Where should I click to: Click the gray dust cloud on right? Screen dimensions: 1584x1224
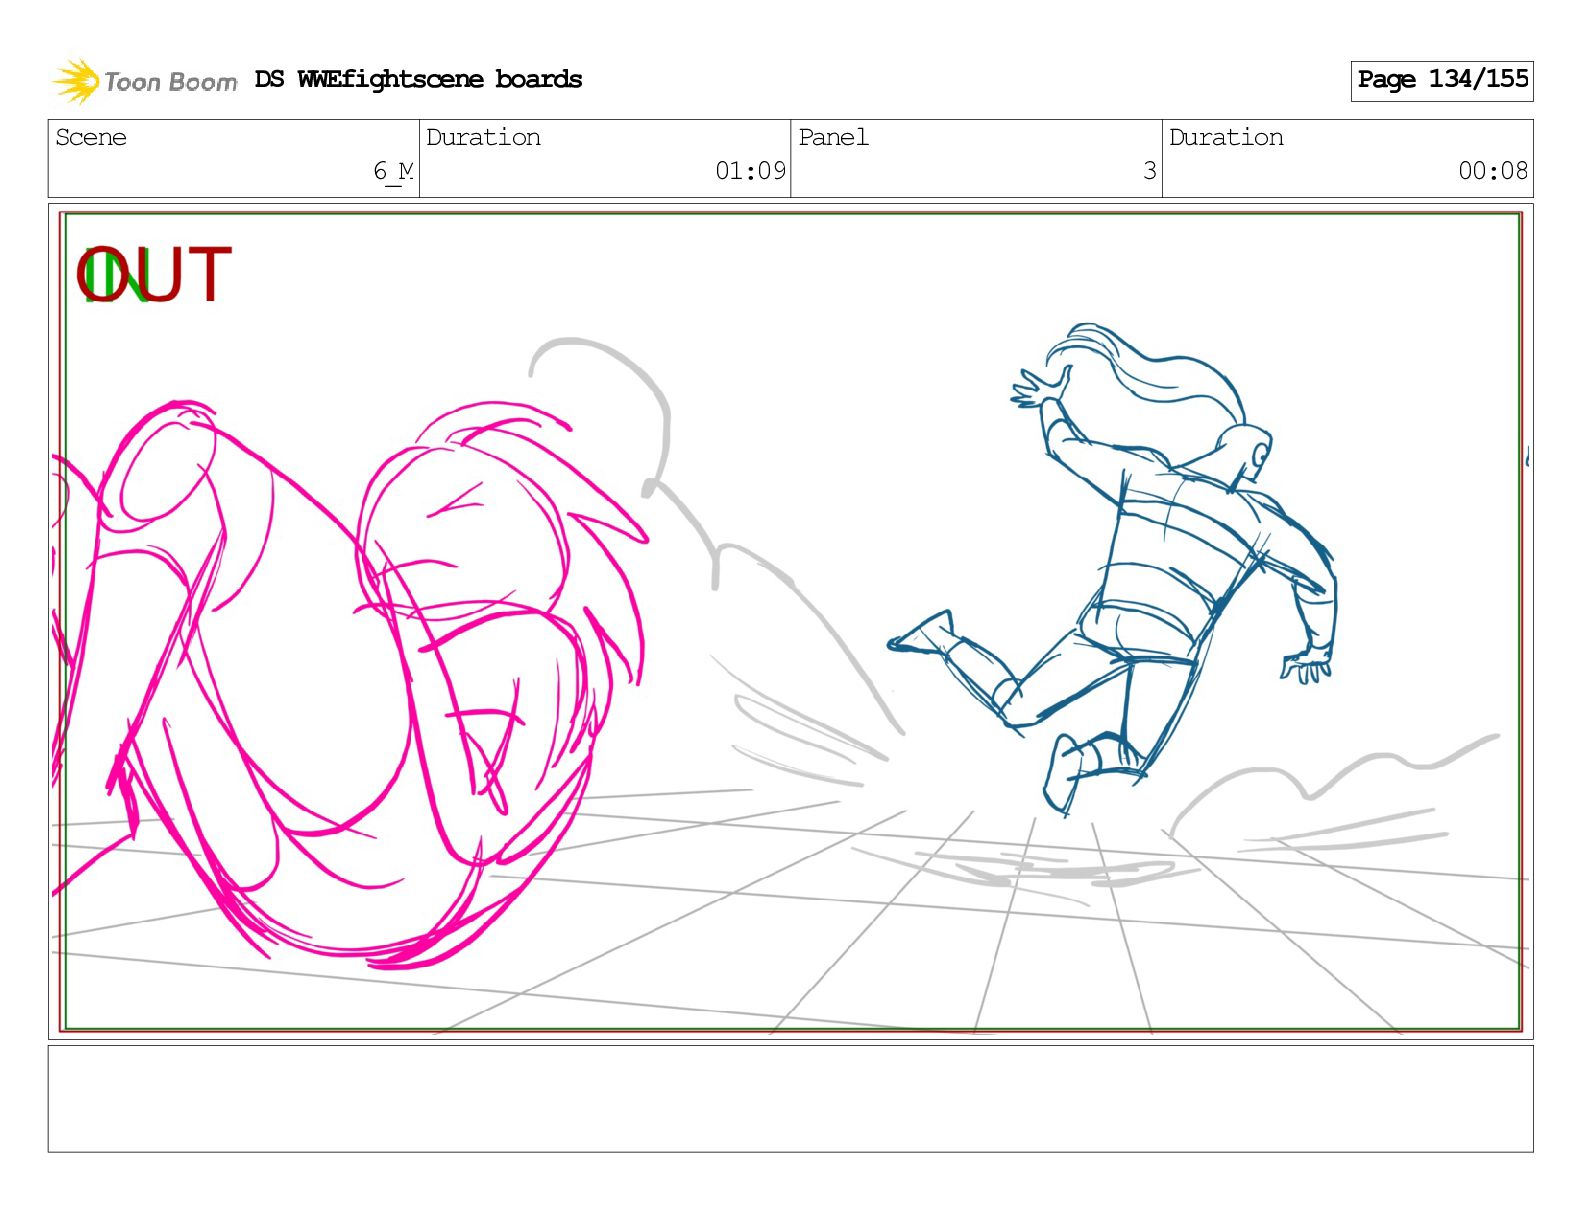(1330, 790)
